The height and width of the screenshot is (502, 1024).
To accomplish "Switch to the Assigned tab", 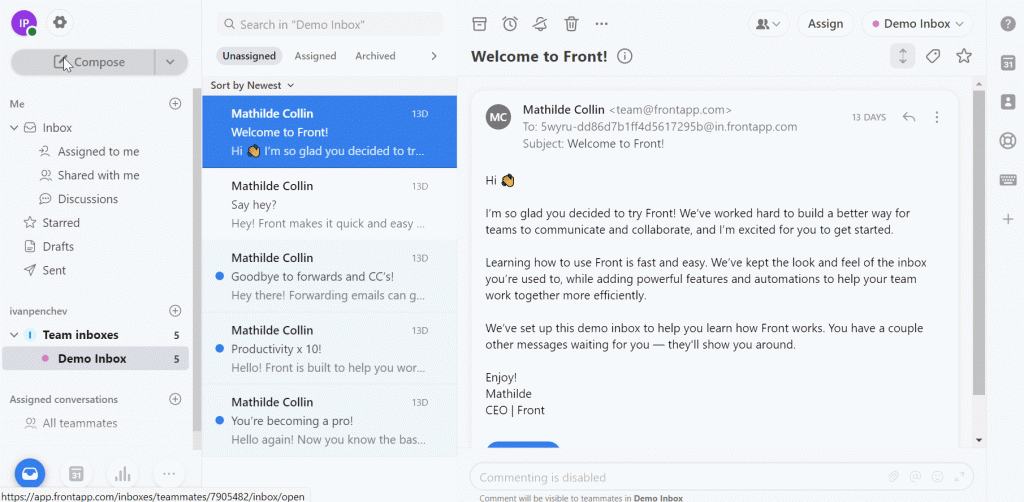I will pos(315,56).
